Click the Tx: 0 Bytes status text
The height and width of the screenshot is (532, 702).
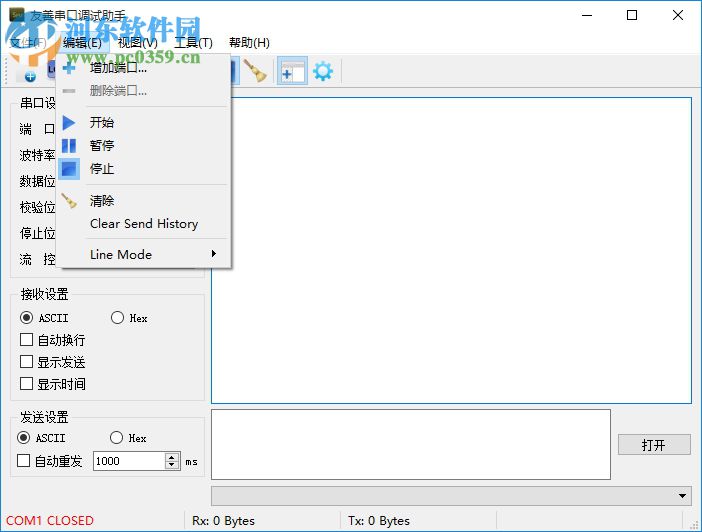pos(379,521)
